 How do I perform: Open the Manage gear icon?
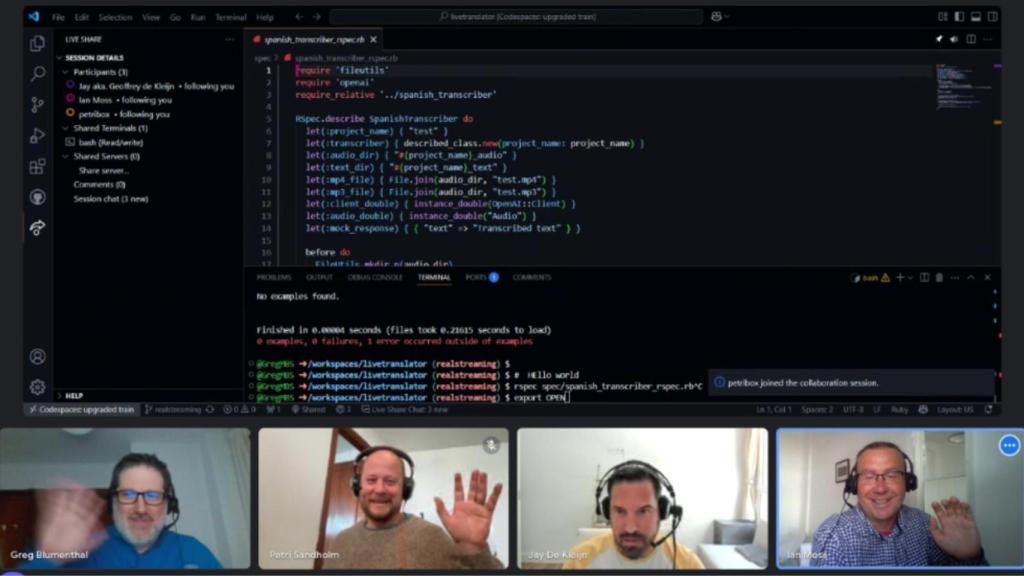[37, 386]
